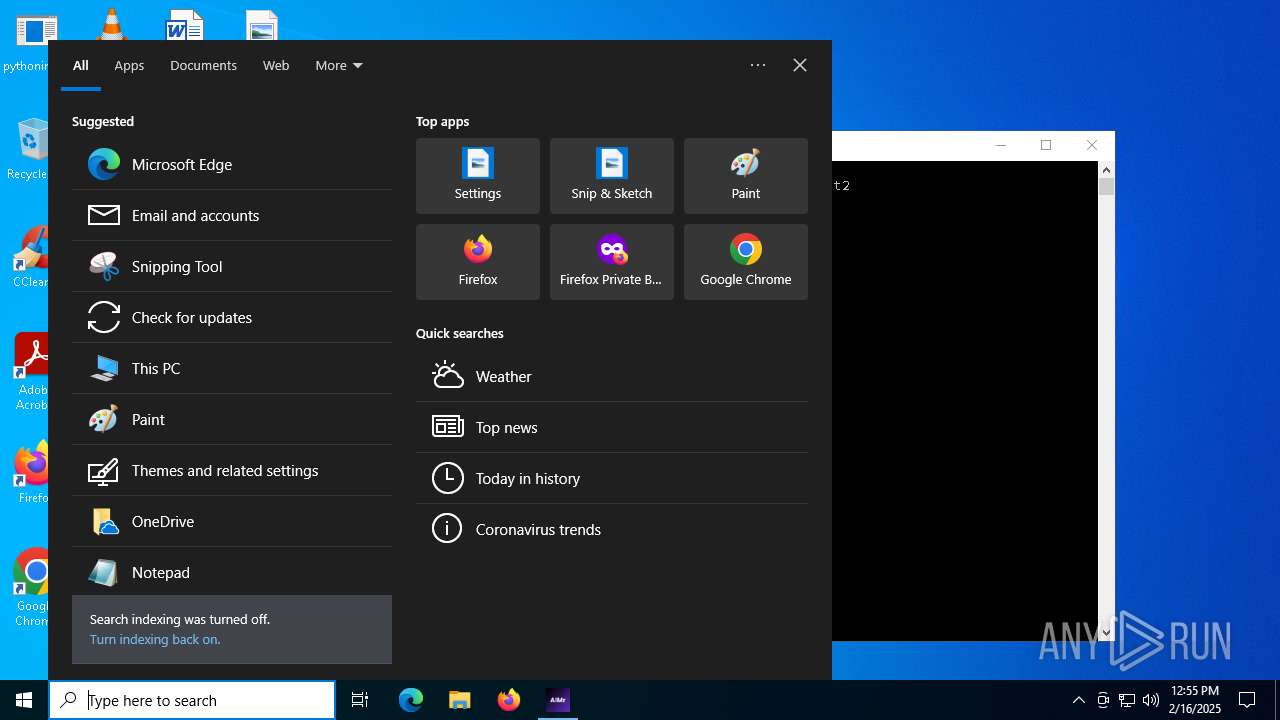This screenshot has height=720, width=1280.
Task: Open File Explorer from taskbar
Action: click(460, 700)
